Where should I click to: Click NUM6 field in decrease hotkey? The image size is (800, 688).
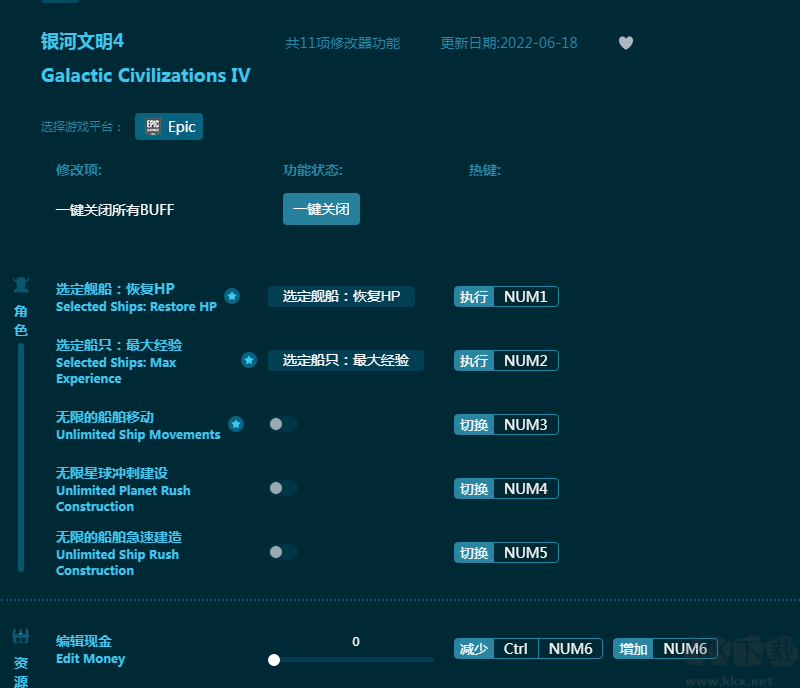(x=570, y=649)
